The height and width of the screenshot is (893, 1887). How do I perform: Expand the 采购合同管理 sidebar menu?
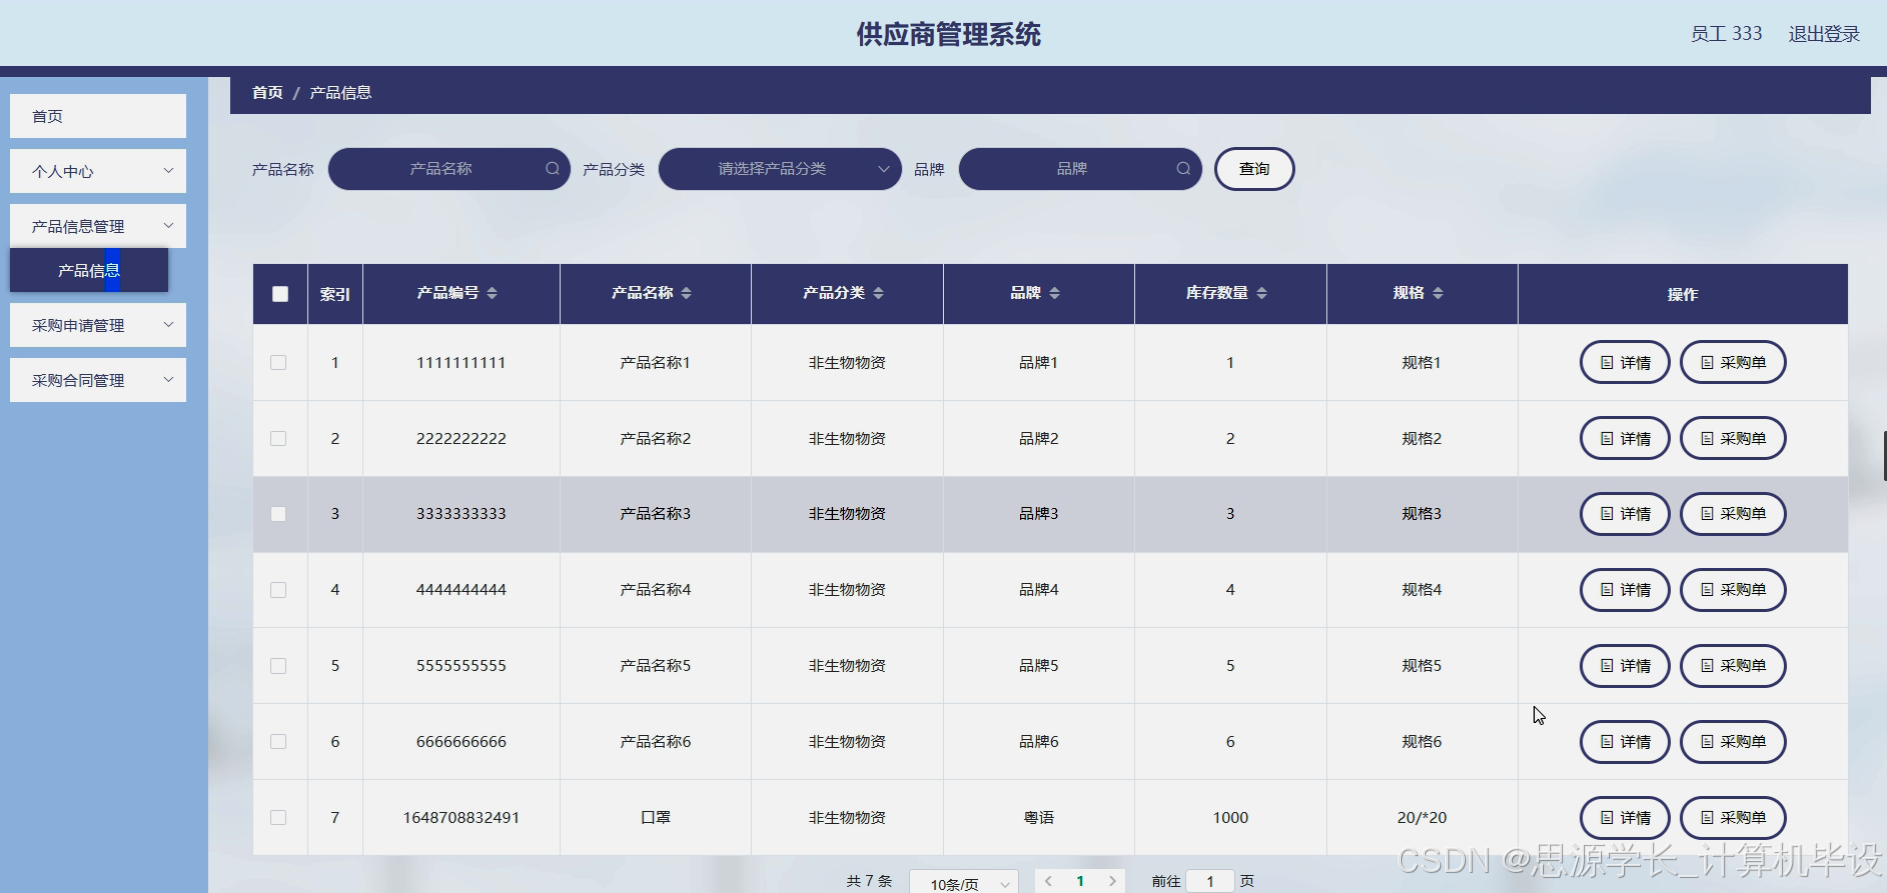[98, 380]
